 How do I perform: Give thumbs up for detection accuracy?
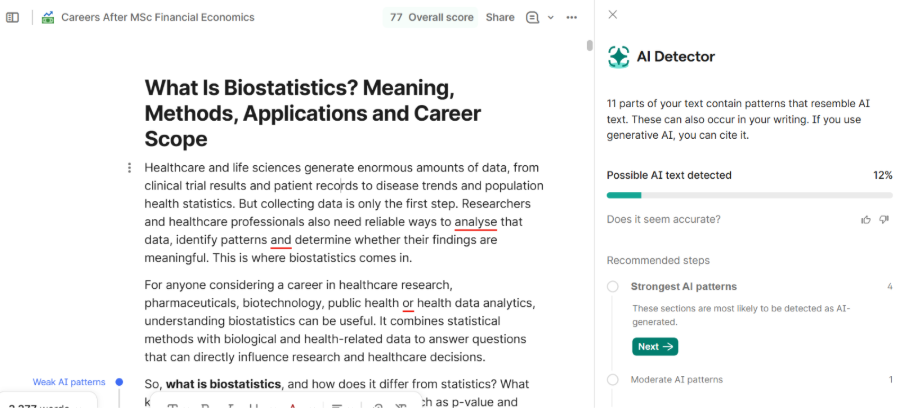(866, 220)
